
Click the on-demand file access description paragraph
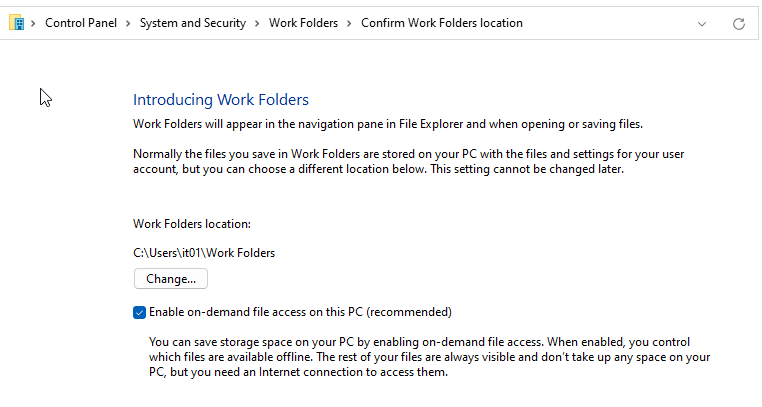point(432,357)
